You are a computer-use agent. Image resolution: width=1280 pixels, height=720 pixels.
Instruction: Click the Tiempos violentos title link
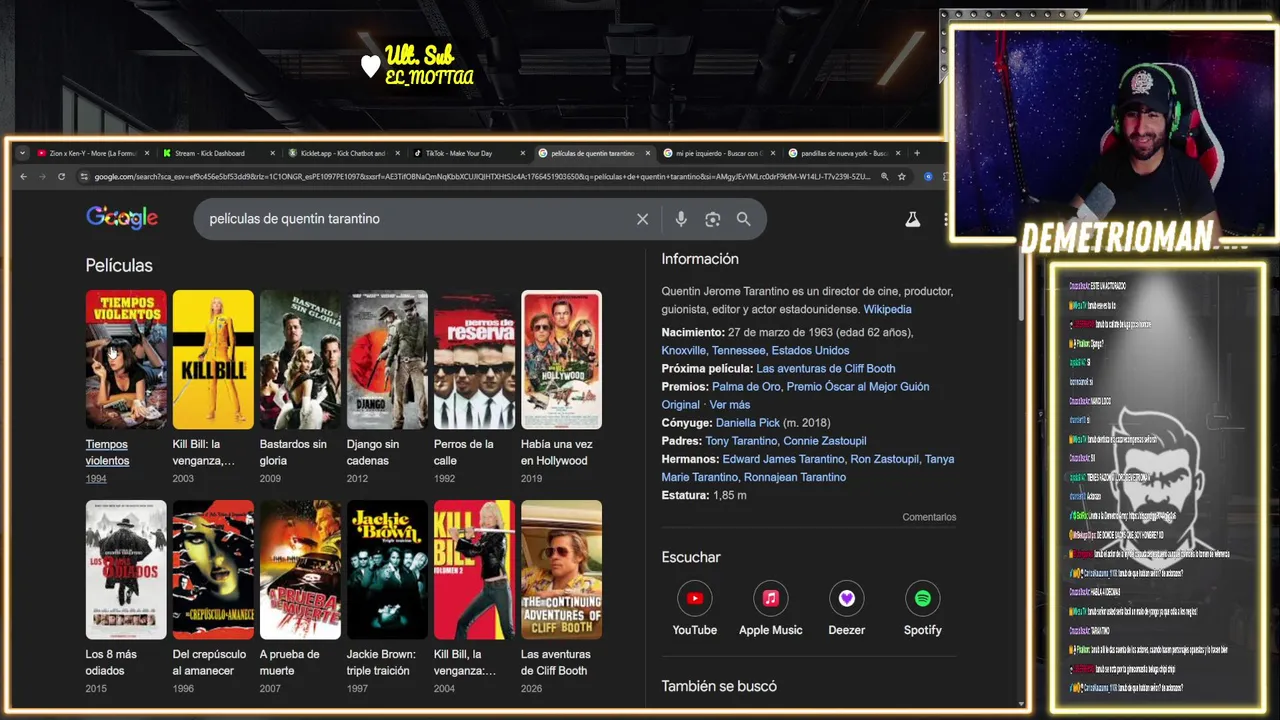click(x=107, y=452)
